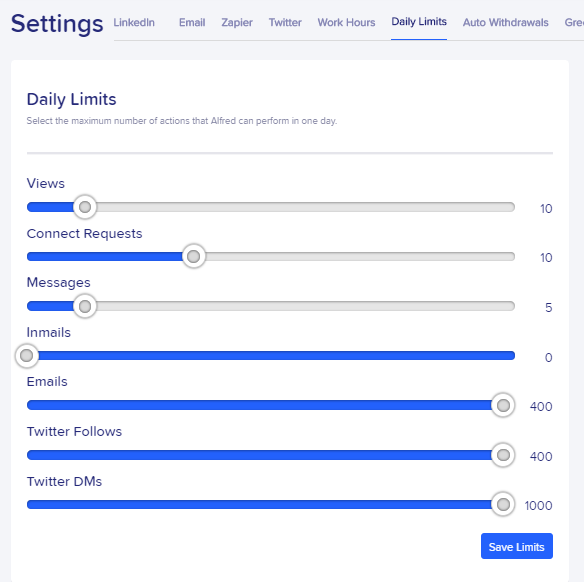Go to the Twitter settings tab
The width and height of the screenshot is (584, 582).
click(285, 22)
